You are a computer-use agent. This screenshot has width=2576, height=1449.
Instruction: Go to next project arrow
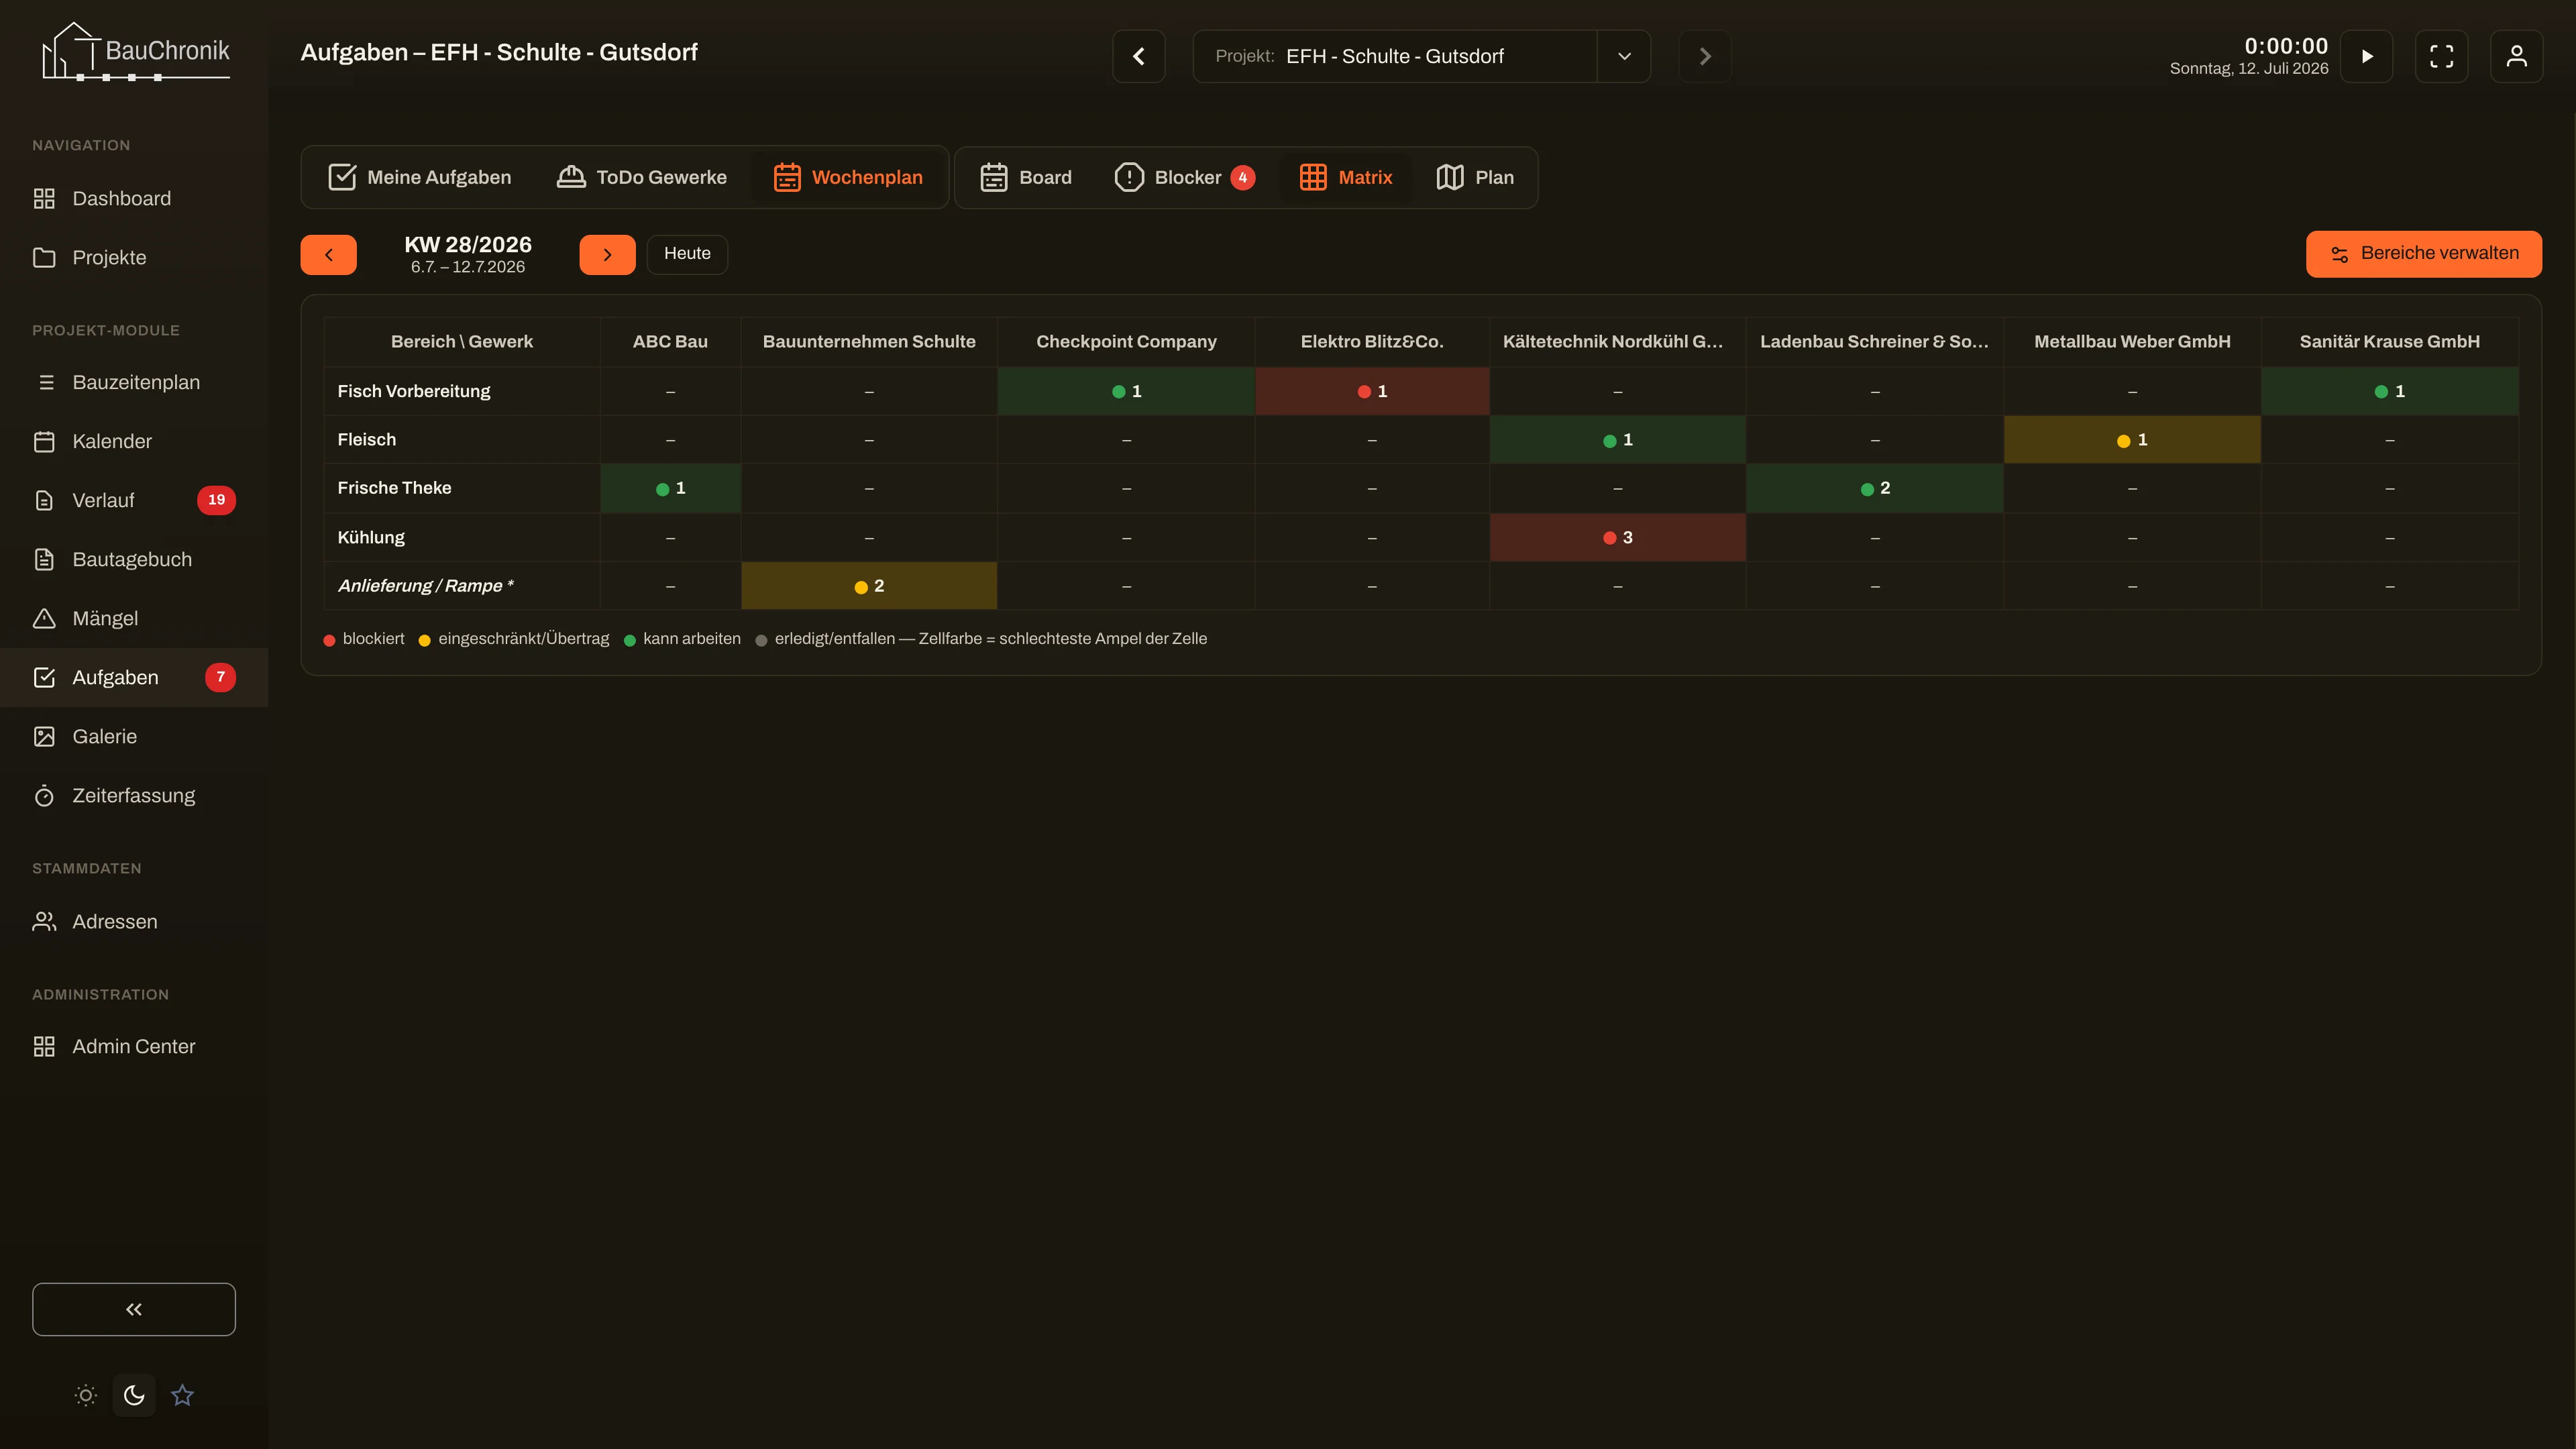pos(1705,56)
